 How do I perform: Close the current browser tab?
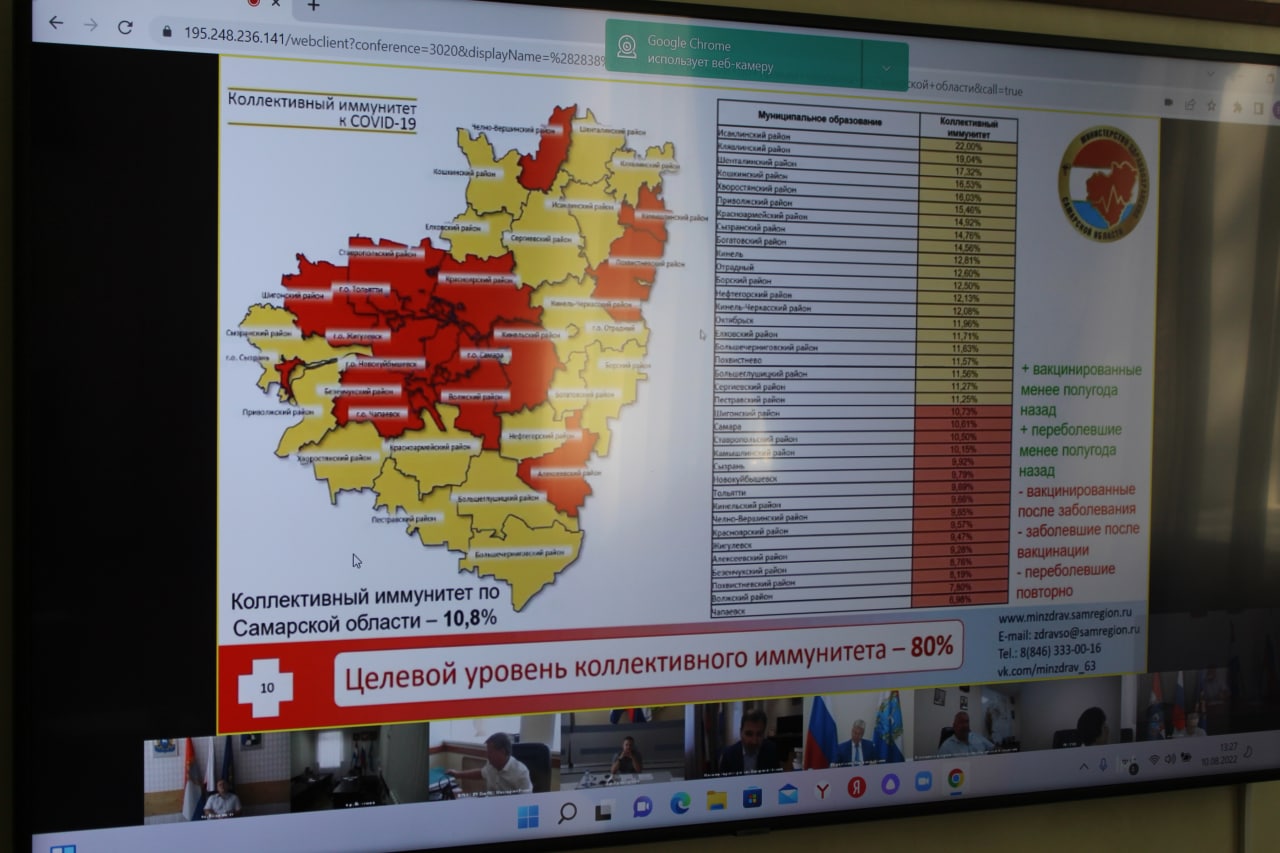(276, 3)
